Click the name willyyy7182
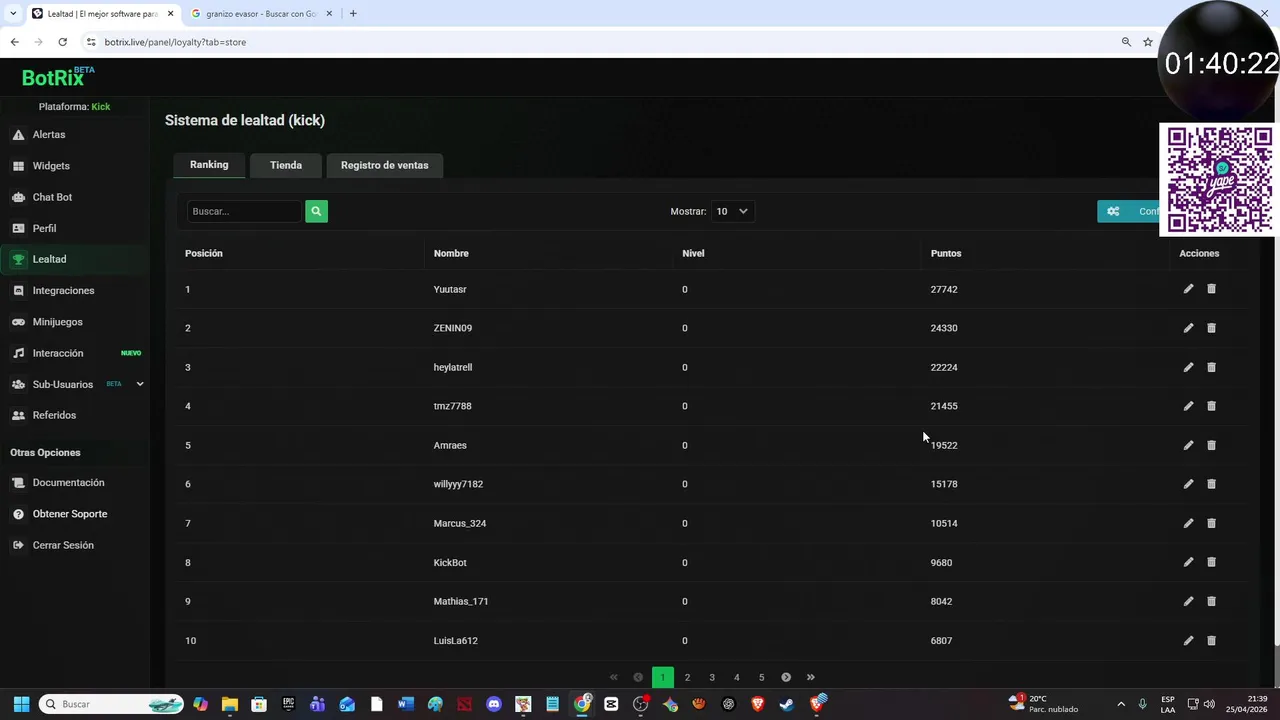1280x720 pixels. tap(458, 484)
